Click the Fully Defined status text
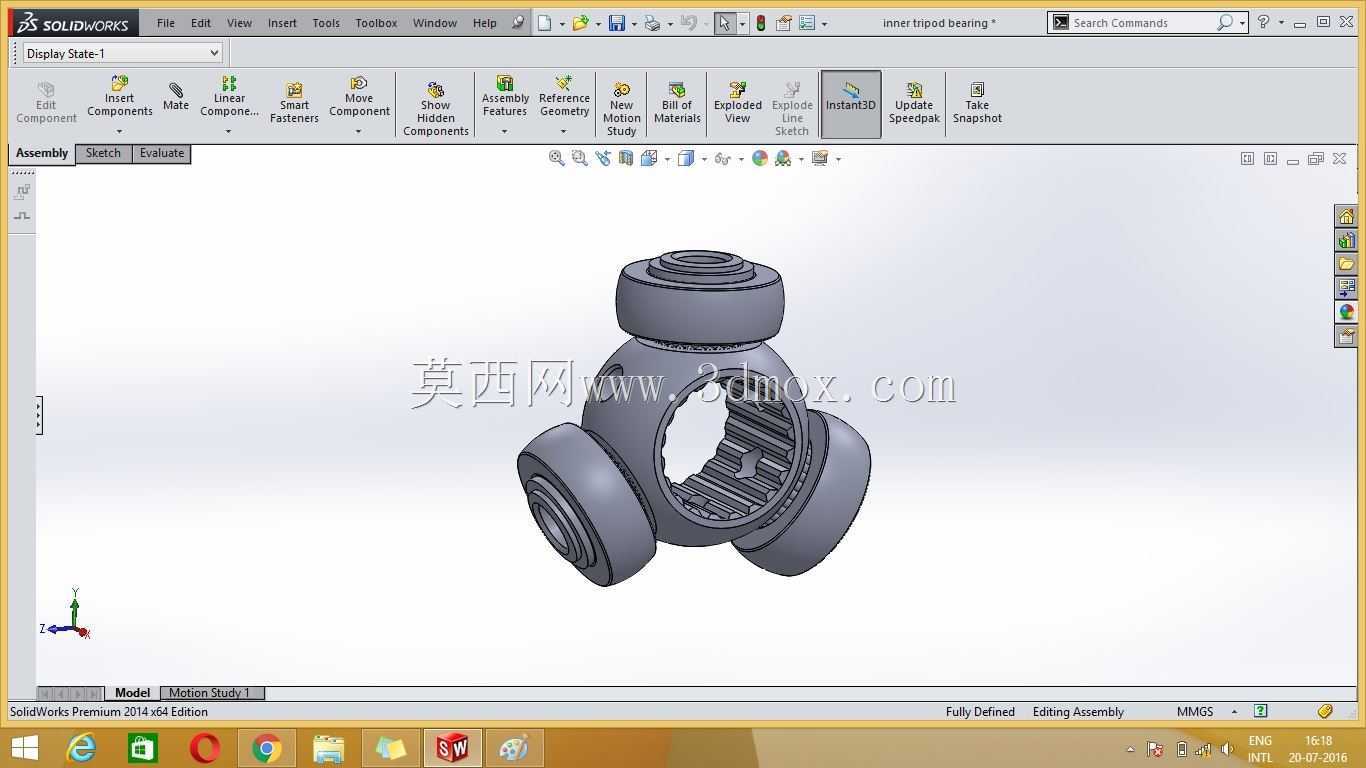 tap(980, 712)
